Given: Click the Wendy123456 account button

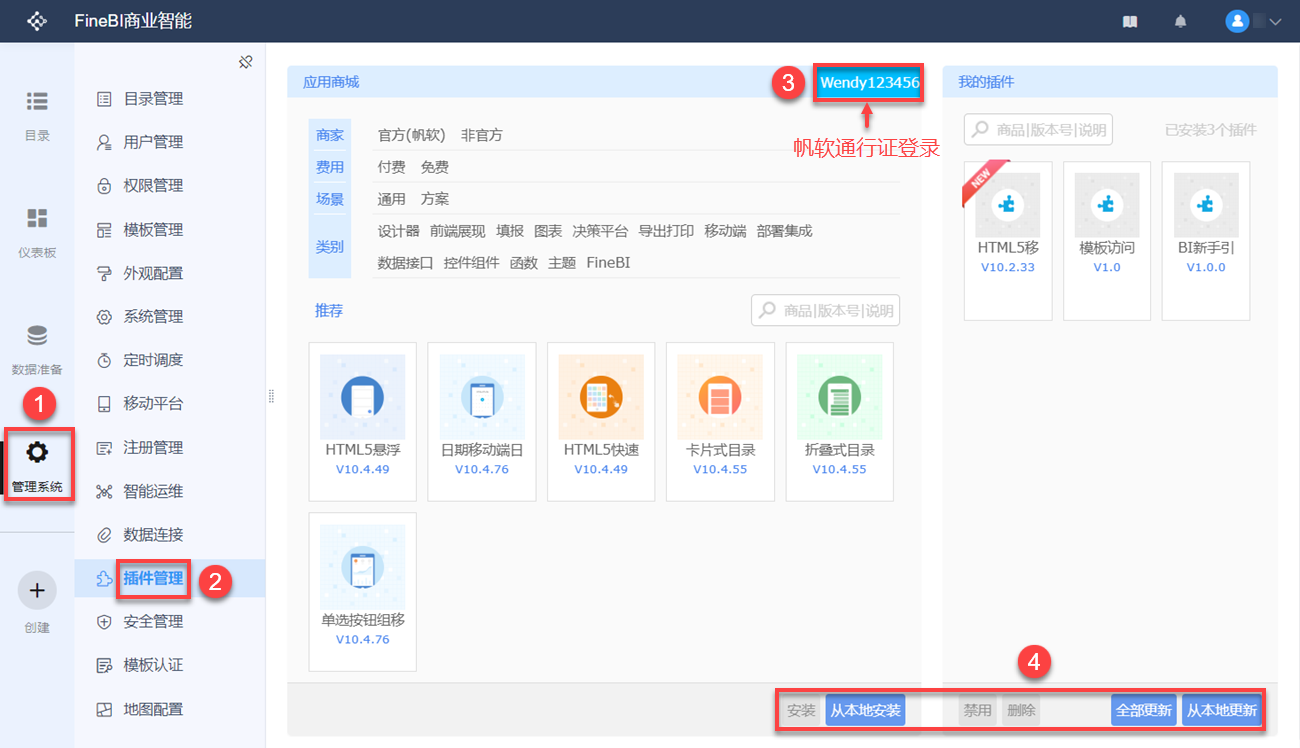Looking at the screenshot, I should [x=869, y=83].
